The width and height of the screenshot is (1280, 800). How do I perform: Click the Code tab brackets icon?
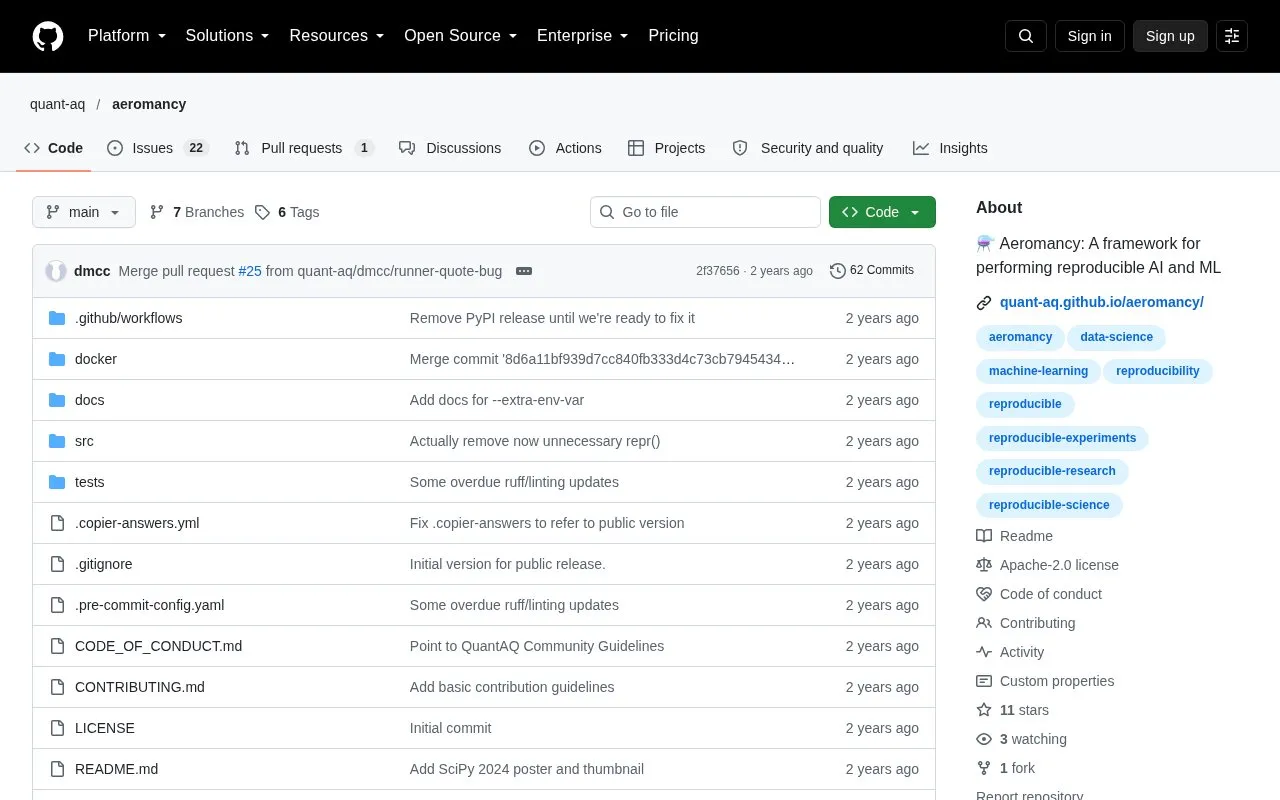coord(32,148)
